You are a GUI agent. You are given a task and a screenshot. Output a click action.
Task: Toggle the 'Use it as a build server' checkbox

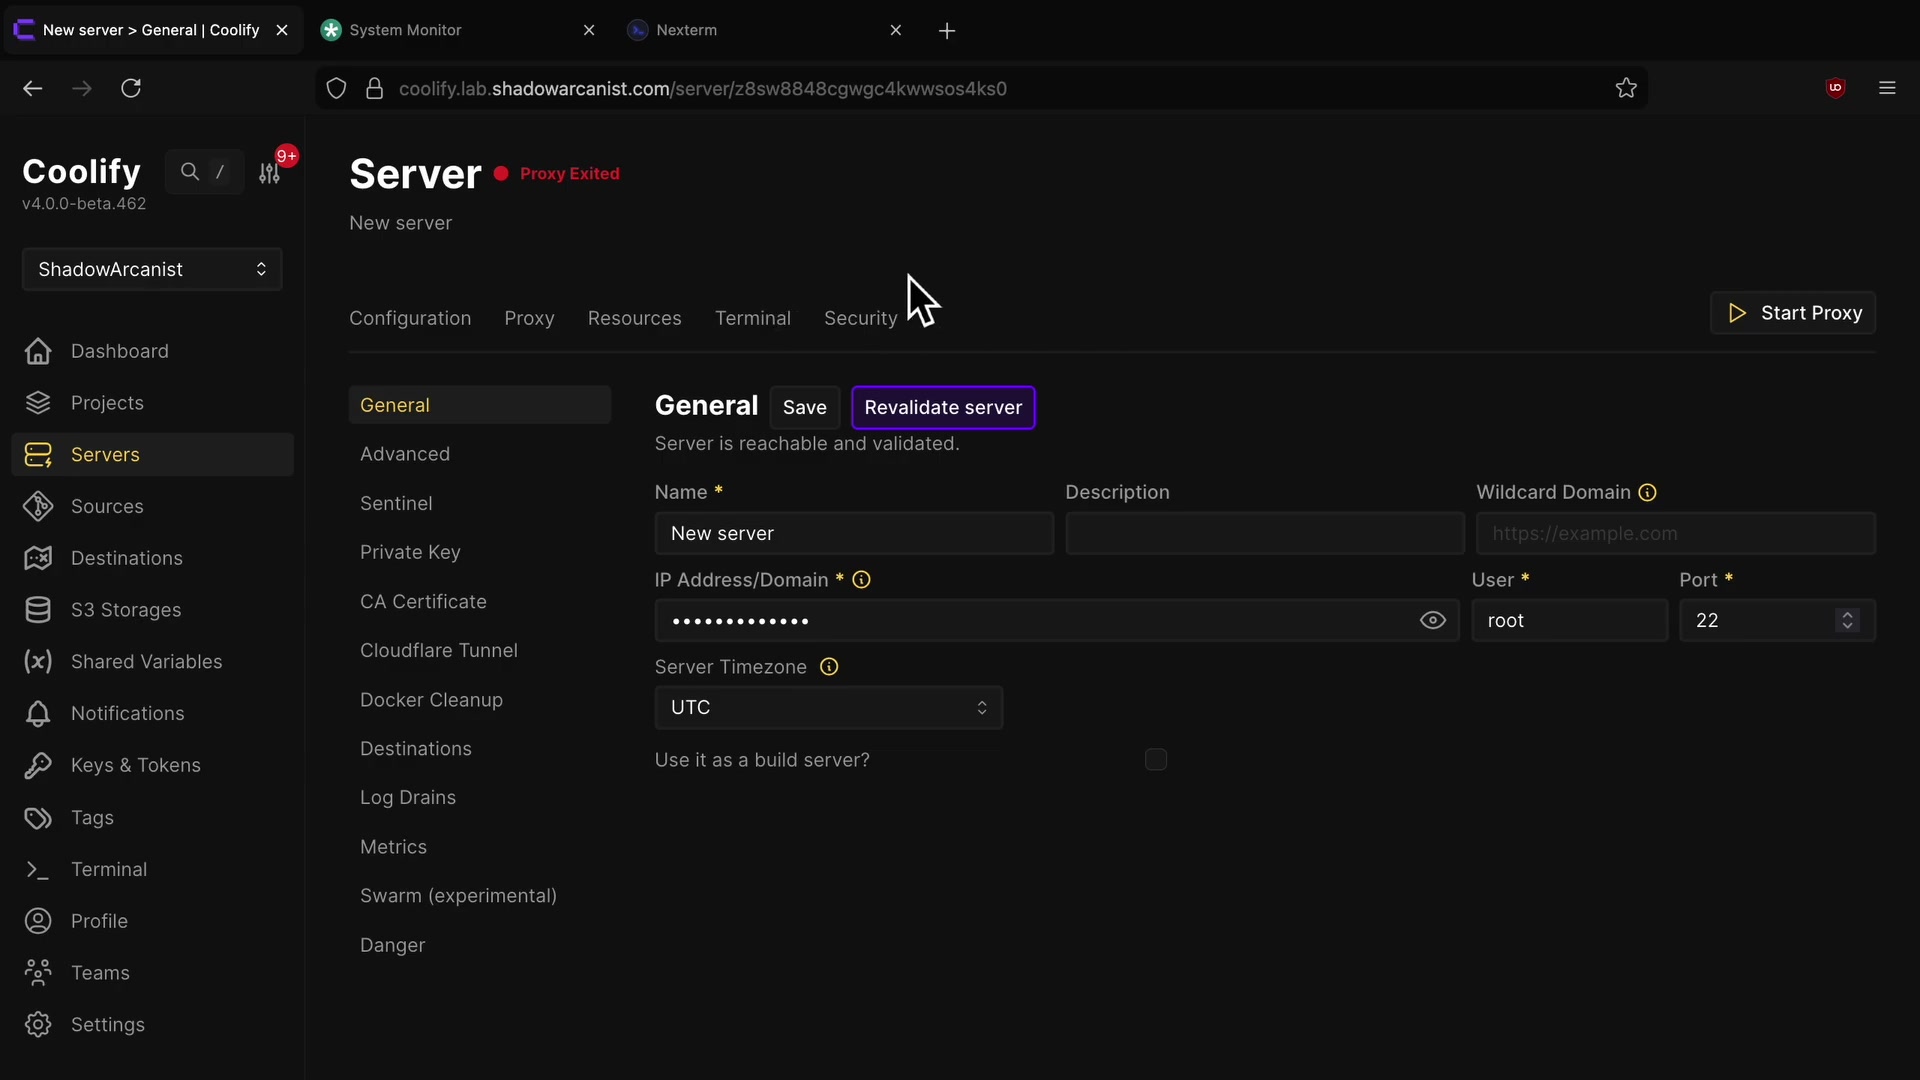(1156, 760)
